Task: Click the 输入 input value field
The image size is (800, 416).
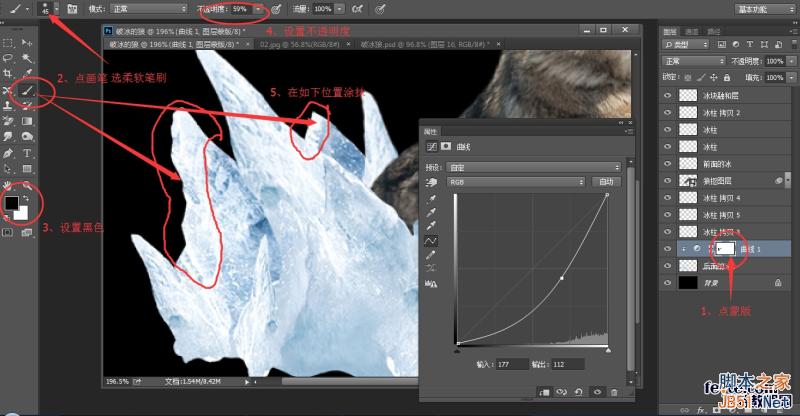Action: click(x=510, y=364)
